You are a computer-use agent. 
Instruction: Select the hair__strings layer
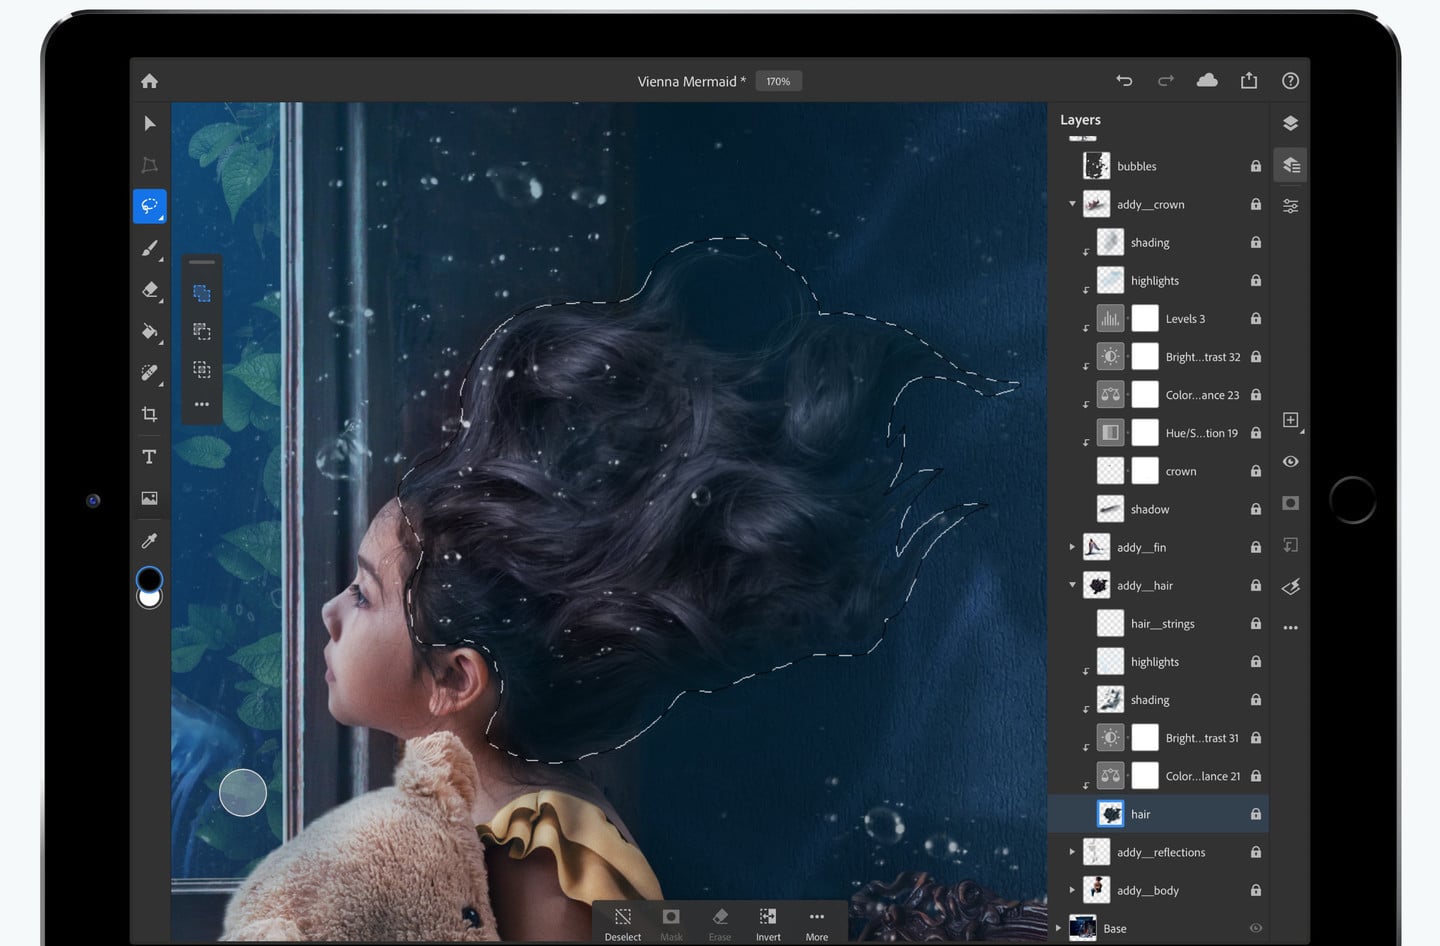pyautogui.click(x=1162, y=623)
